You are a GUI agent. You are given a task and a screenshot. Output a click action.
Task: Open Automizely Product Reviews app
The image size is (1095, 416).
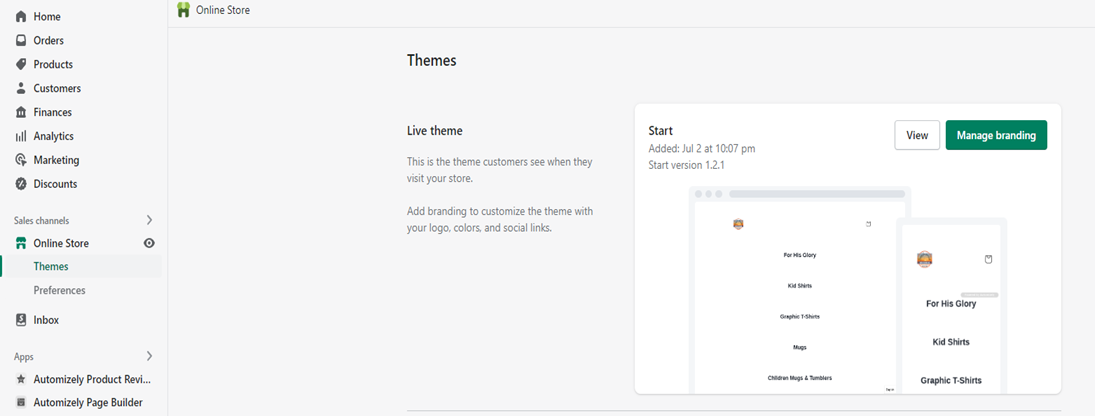pyautogui.click(x=91, y=379)
